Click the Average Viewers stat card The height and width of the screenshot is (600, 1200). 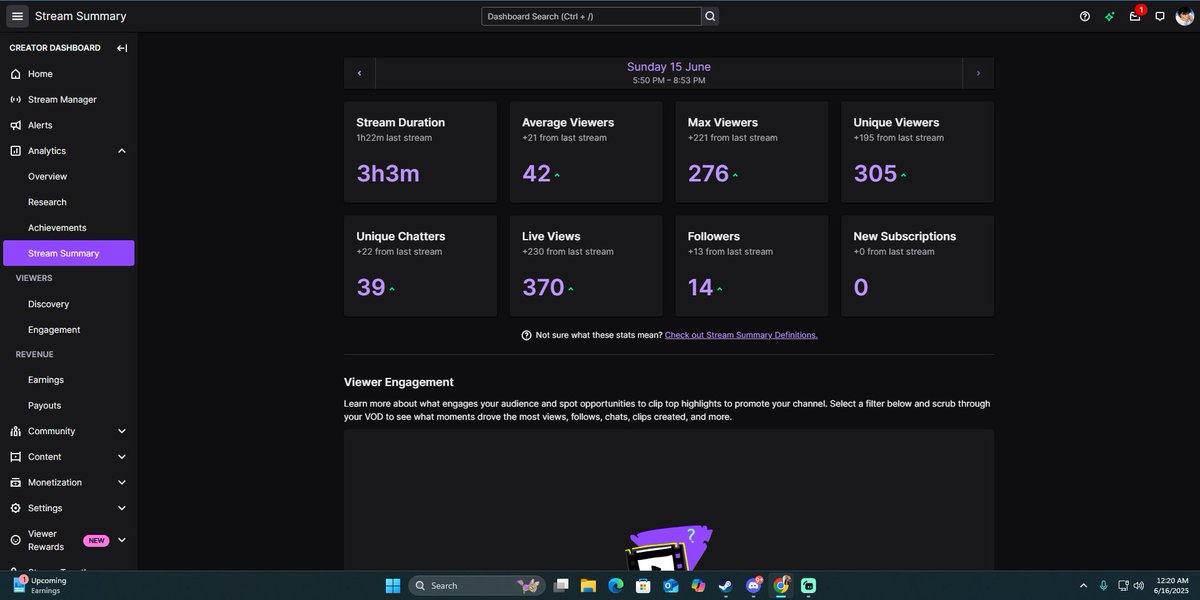pyautogui.click(x=586, y=152)
